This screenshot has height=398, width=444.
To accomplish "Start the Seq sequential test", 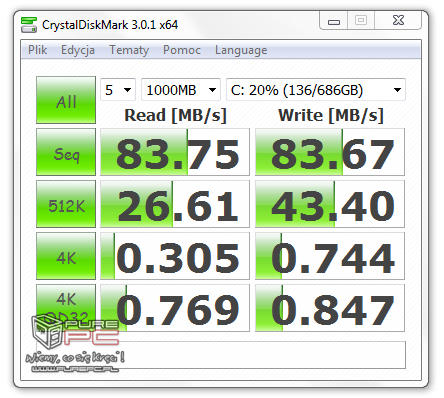I will point(66,152).
